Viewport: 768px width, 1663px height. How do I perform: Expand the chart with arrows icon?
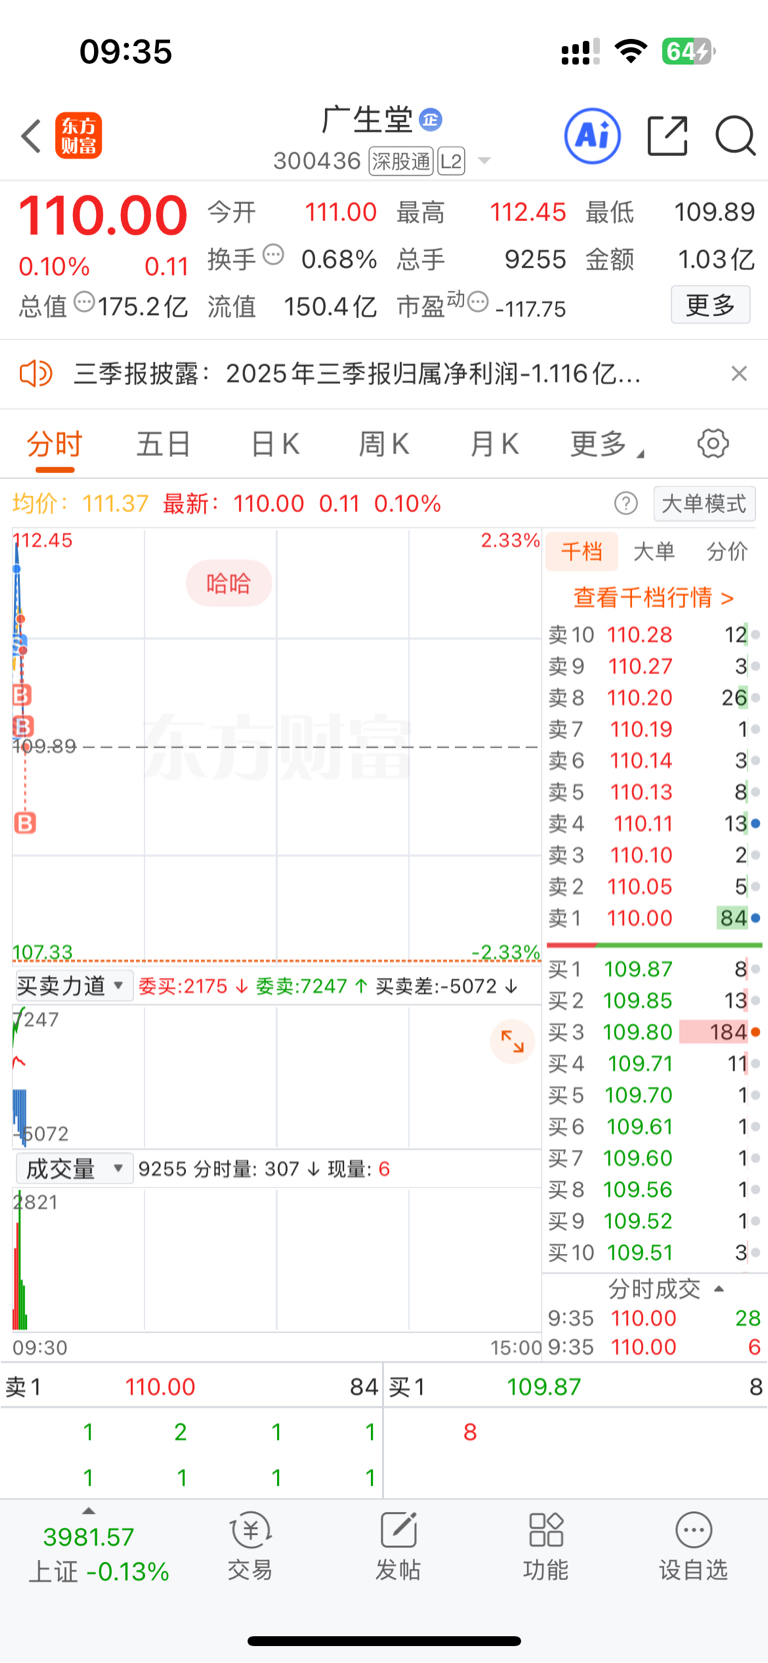click(x=512, y=1041)
